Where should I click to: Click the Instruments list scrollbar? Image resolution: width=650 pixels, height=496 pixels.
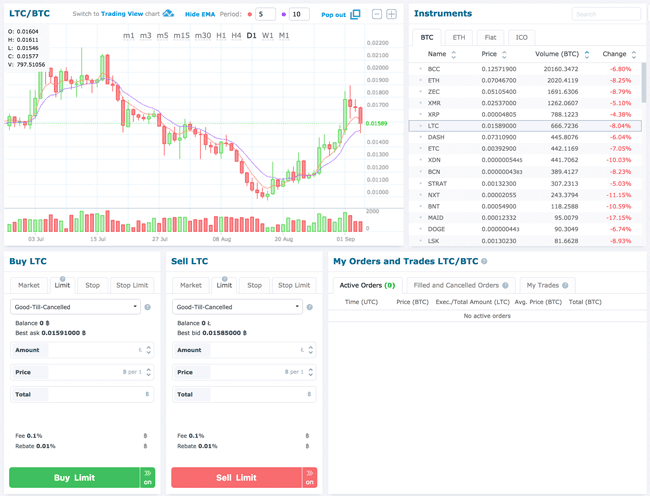coord(643,82)
